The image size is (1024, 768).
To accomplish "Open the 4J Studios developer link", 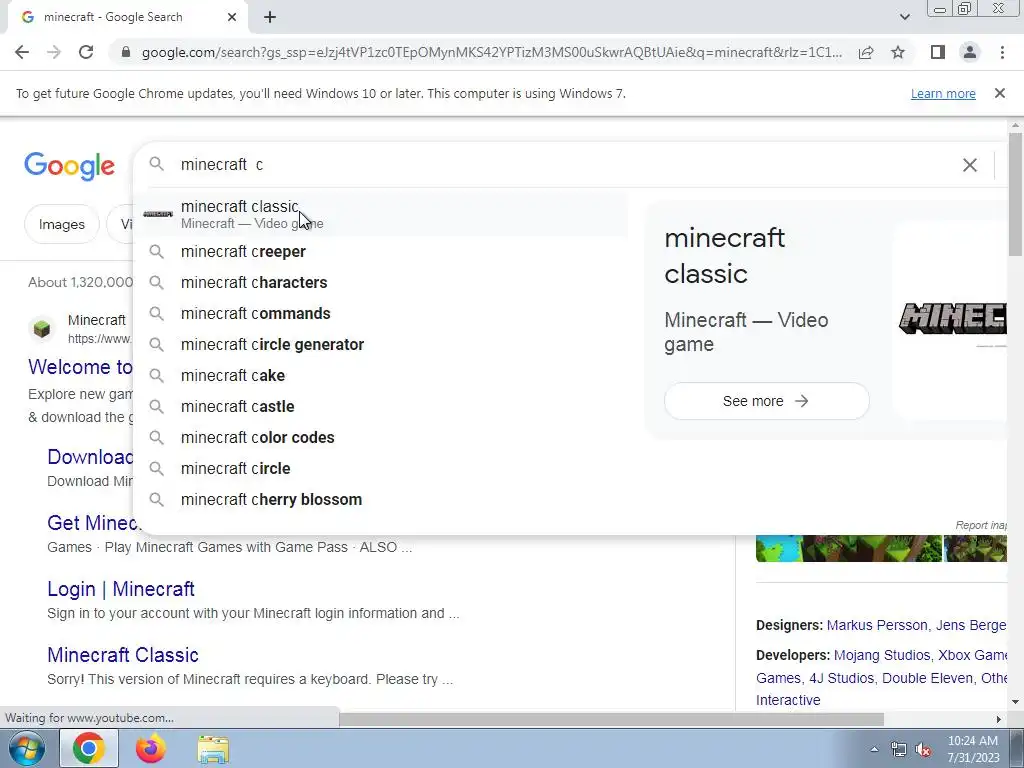I will (841, 678).
